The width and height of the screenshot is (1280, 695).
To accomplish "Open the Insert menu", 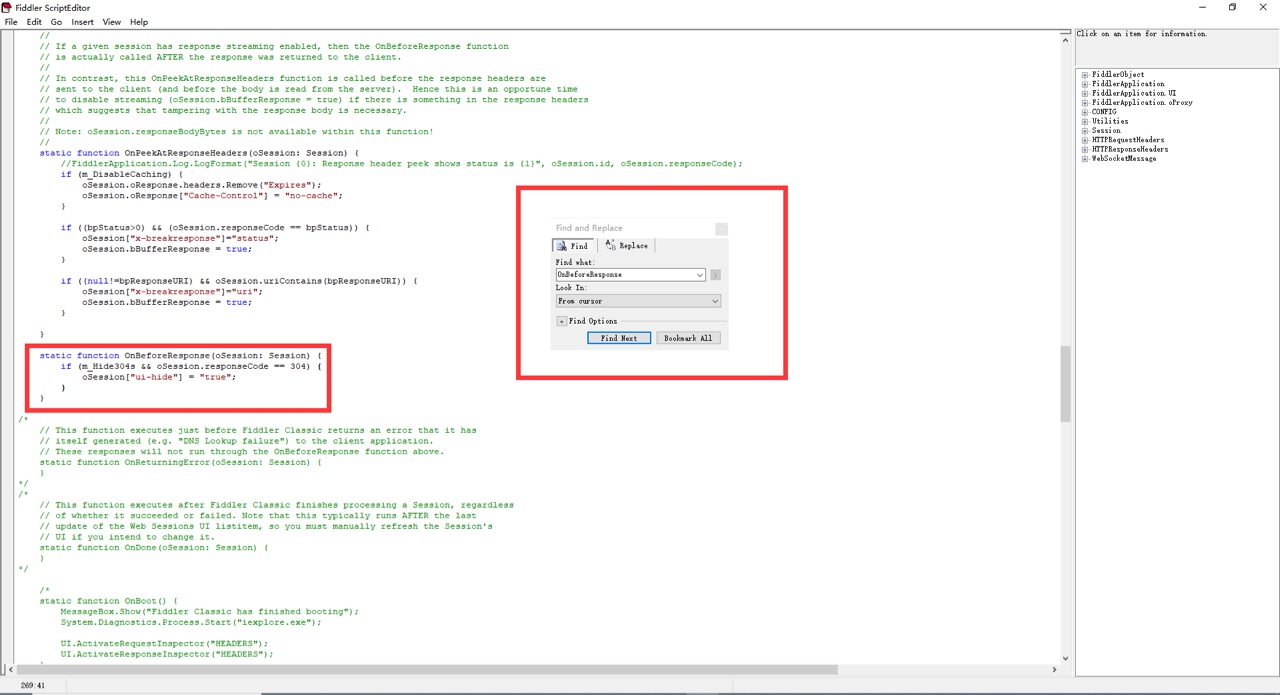I will tap(83, 21).
